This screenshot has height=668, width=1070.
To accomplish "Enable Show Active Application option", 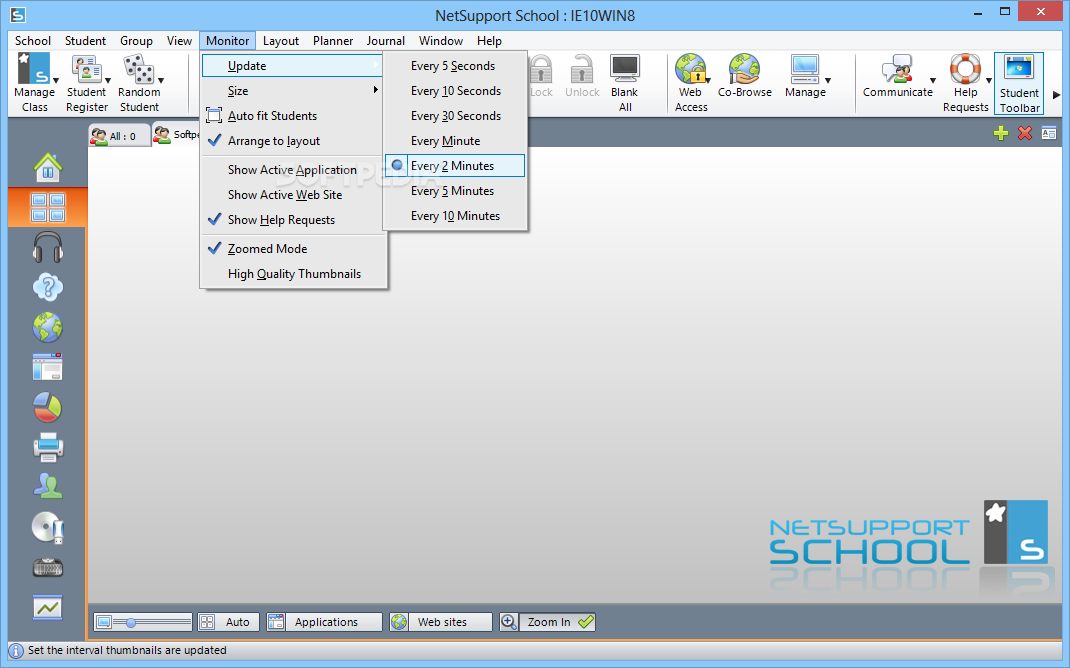I will tap(293, 170).
